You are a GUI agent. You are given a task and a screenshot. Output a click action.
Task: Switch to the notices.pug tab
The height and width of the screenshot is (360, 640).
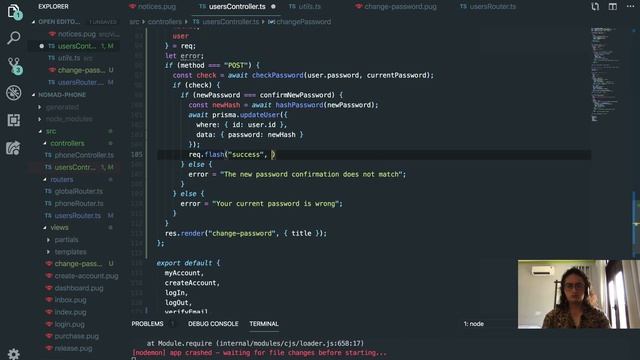[x=152, y=7]
